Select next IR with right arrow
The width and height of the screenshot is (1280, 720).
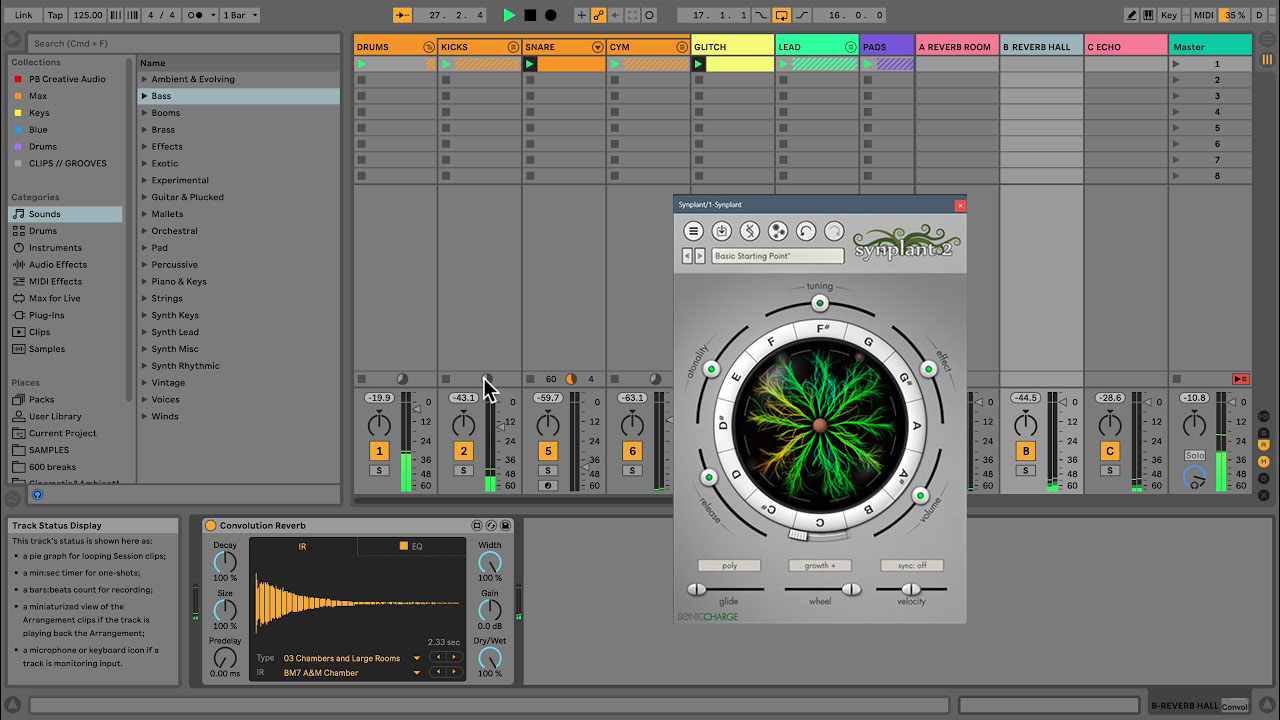454,673
